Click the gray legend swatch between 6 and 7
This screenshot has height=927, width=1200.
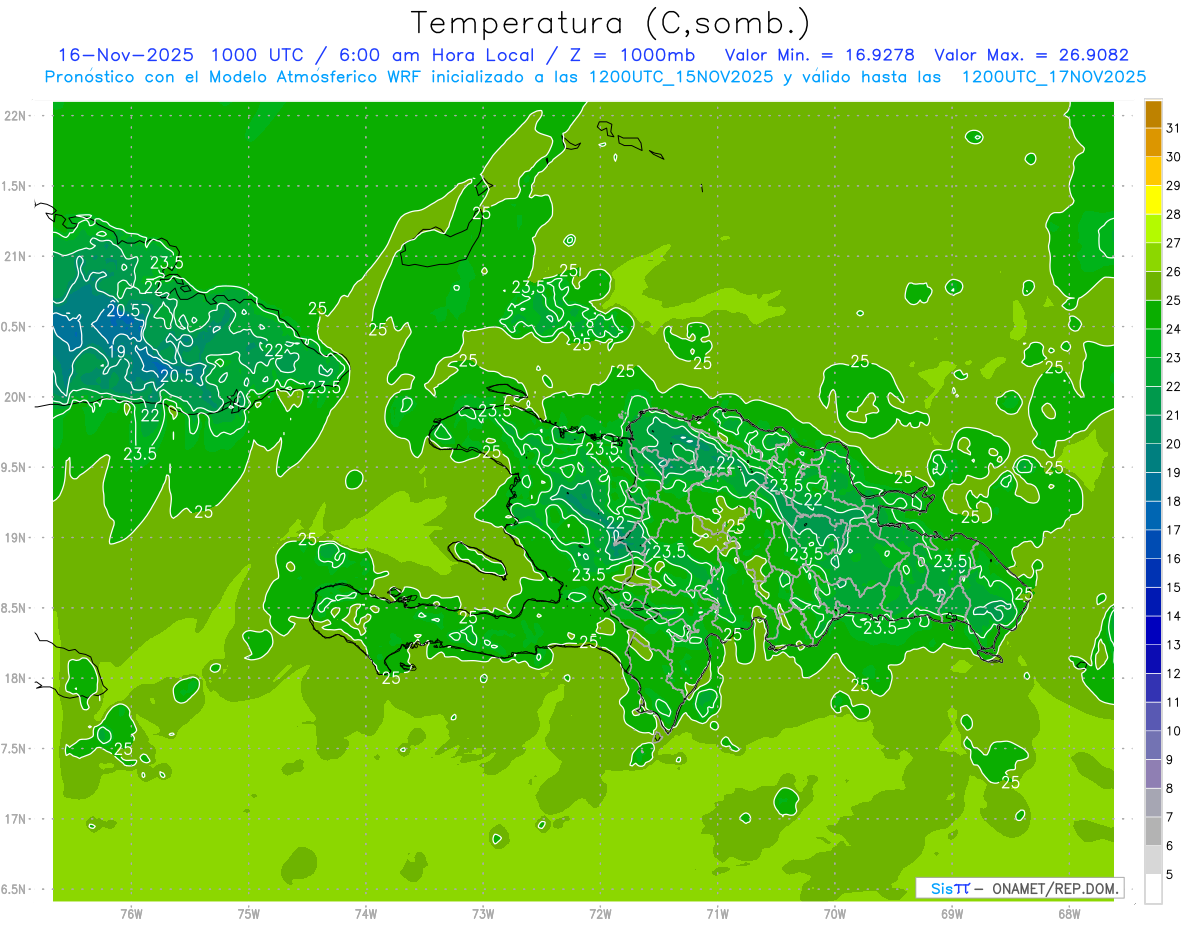tap(1153, 832)
